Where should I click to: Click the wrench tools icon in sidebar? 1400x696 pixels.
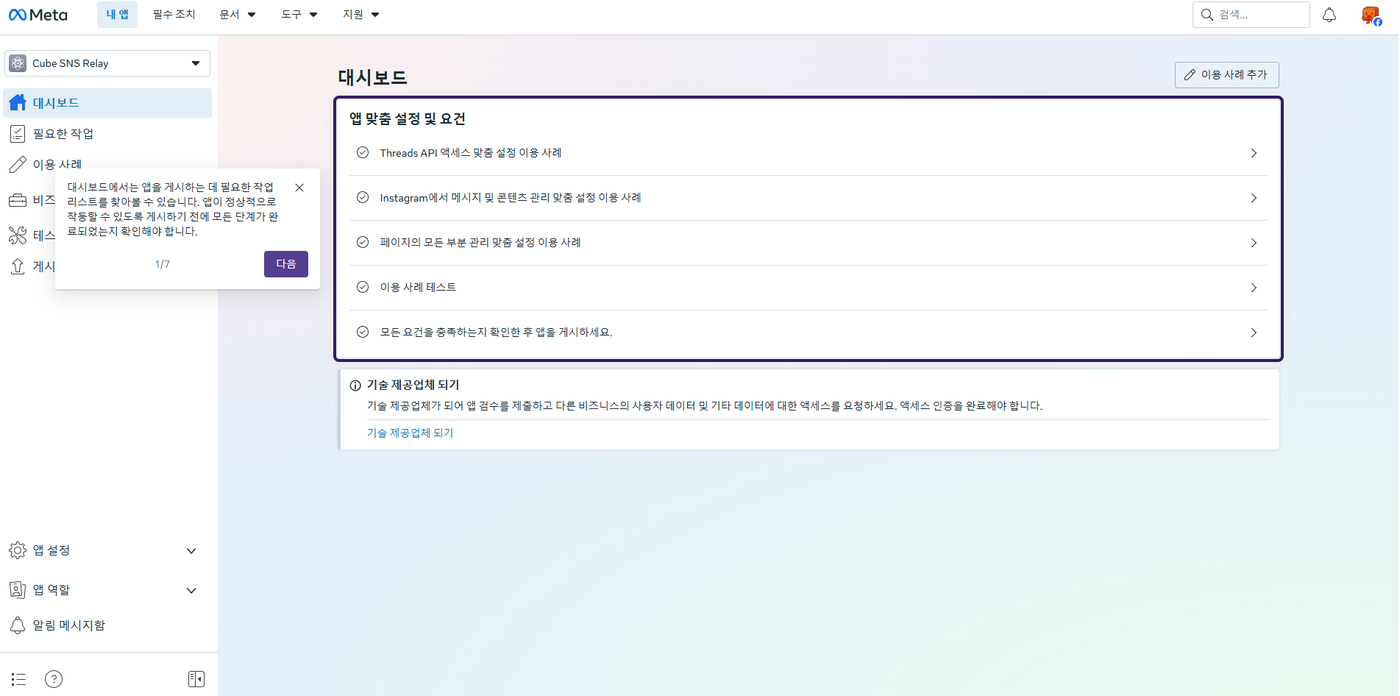[x=17, y=235]
